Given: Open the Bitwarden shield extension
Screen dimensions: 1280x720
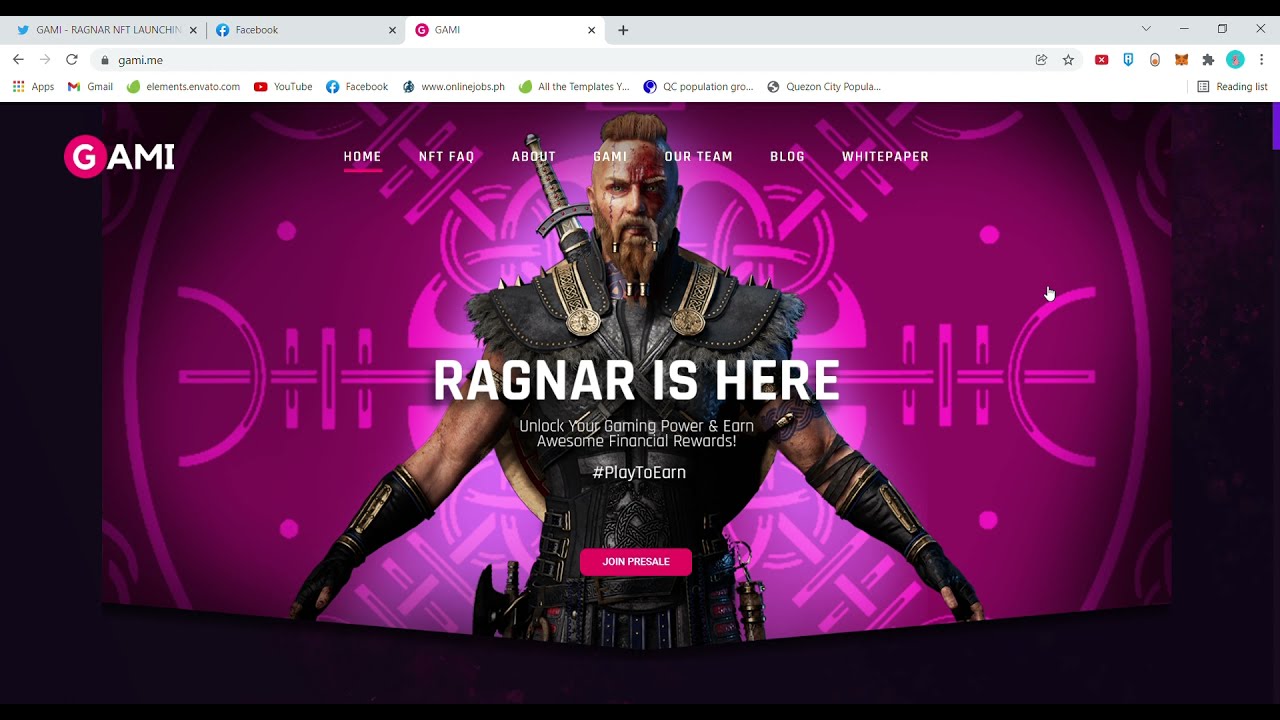Looking at the screenshot, I should click(1128, 60).
